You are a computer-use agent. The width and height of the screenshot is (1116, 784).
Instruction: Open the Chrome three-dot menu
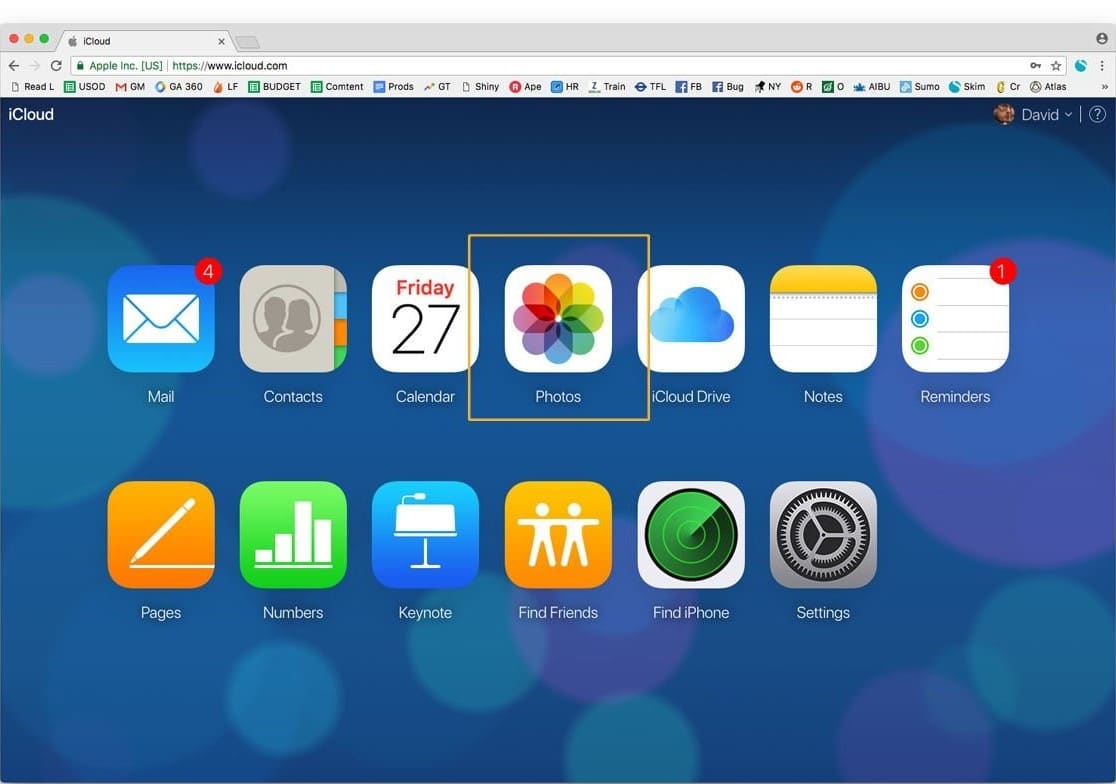click(x=1102, y=65)
